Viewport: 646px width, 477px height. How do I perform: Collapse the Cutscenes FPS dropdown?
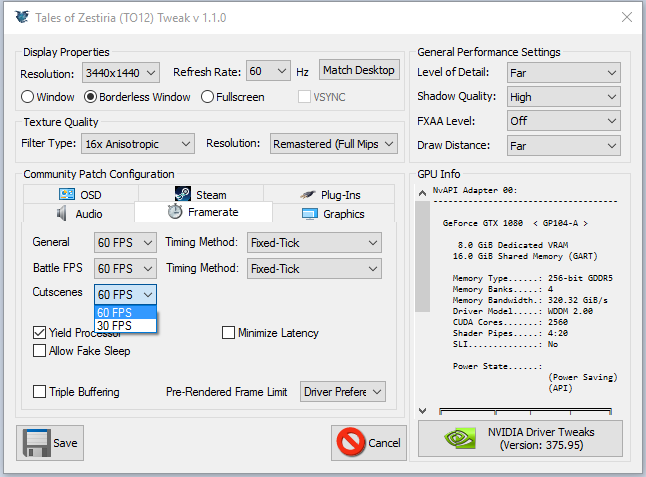tap(125, 295)
